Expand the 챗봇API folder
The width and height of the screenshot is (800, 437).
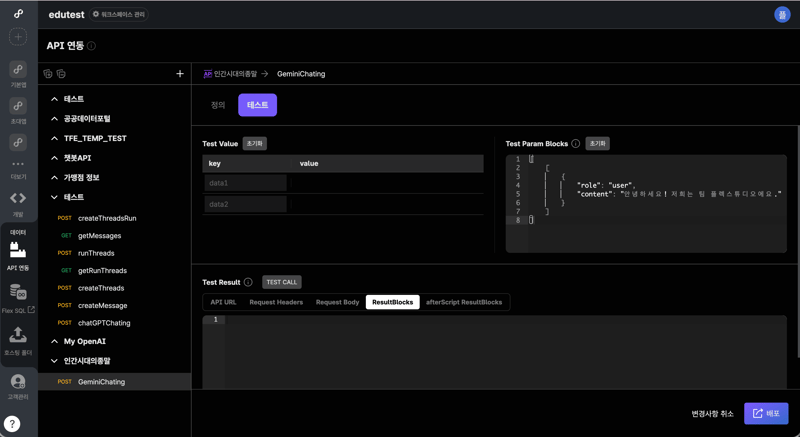(x=55, y=158)
